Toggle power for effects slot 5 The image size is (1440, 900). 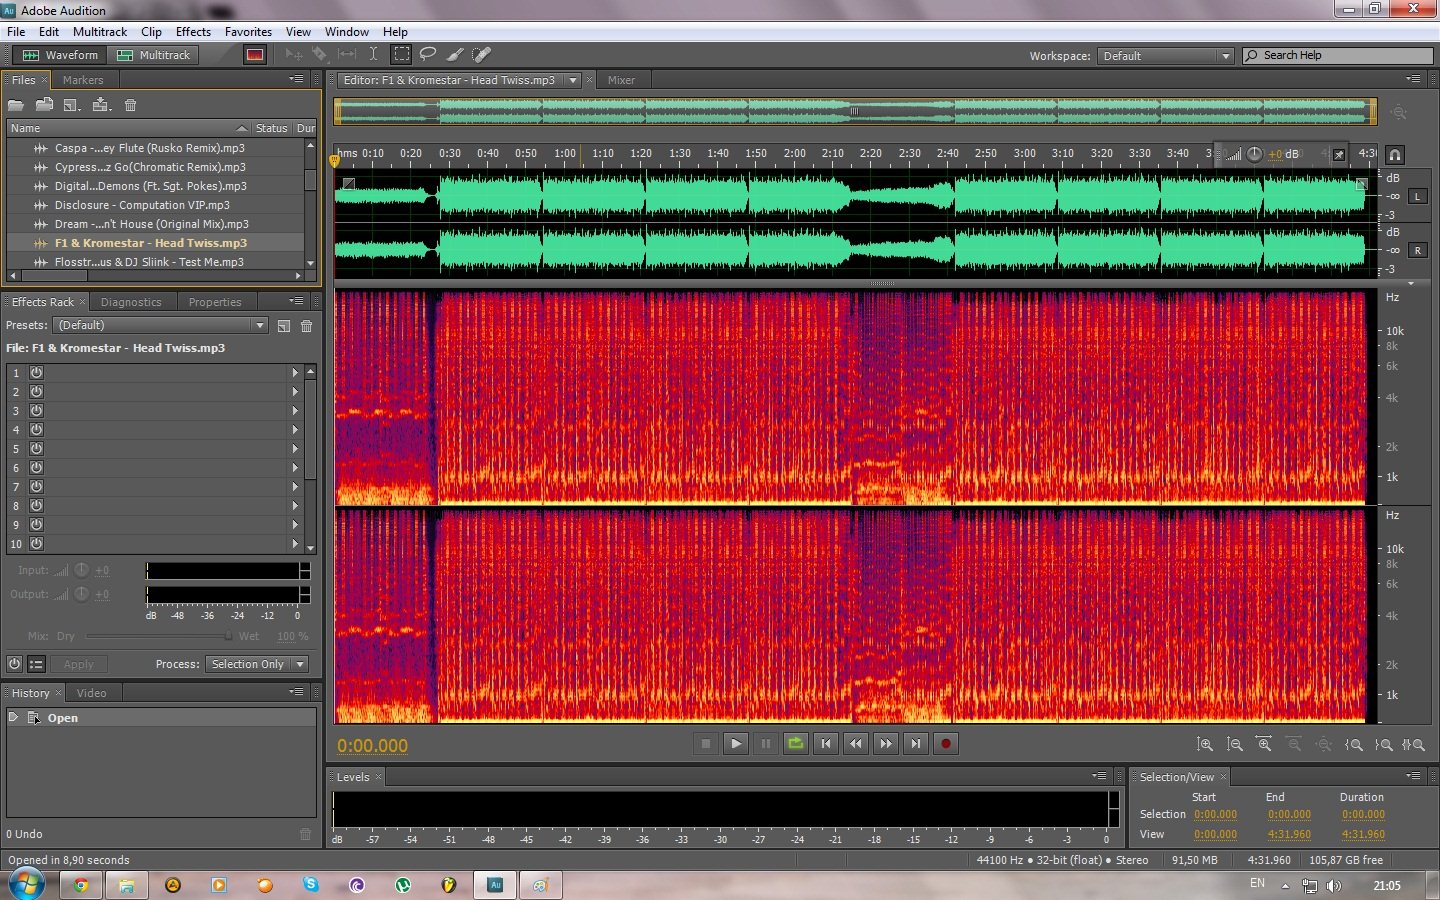pos(36,448)
